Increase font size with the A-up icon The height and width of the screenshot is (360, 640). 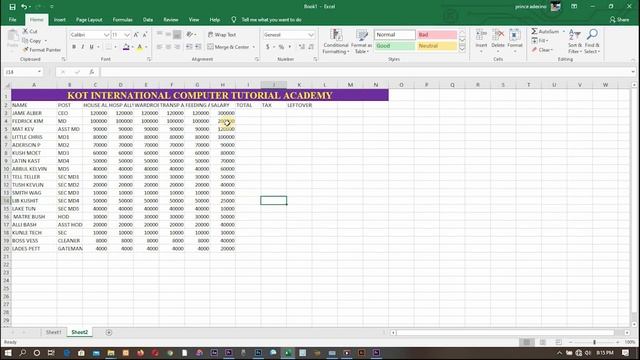coord(136,35)
